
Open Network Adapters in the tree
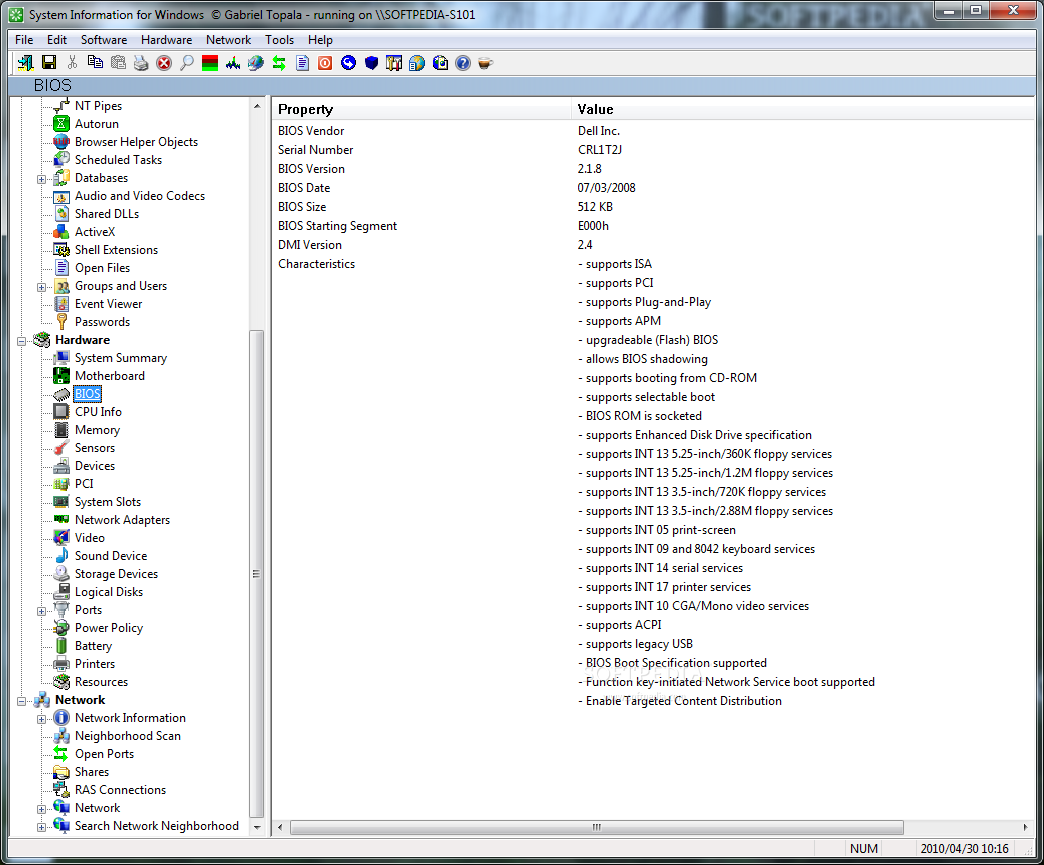point(122,519)
